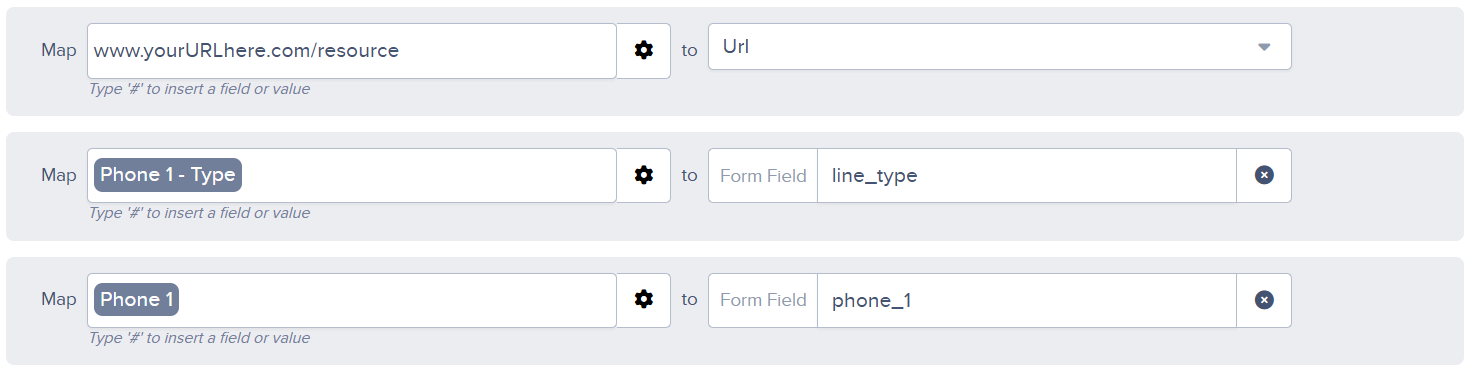The image size is (1472, 372).
Task: Open gear settings for URL mapping row
Action: pos(643,50)
